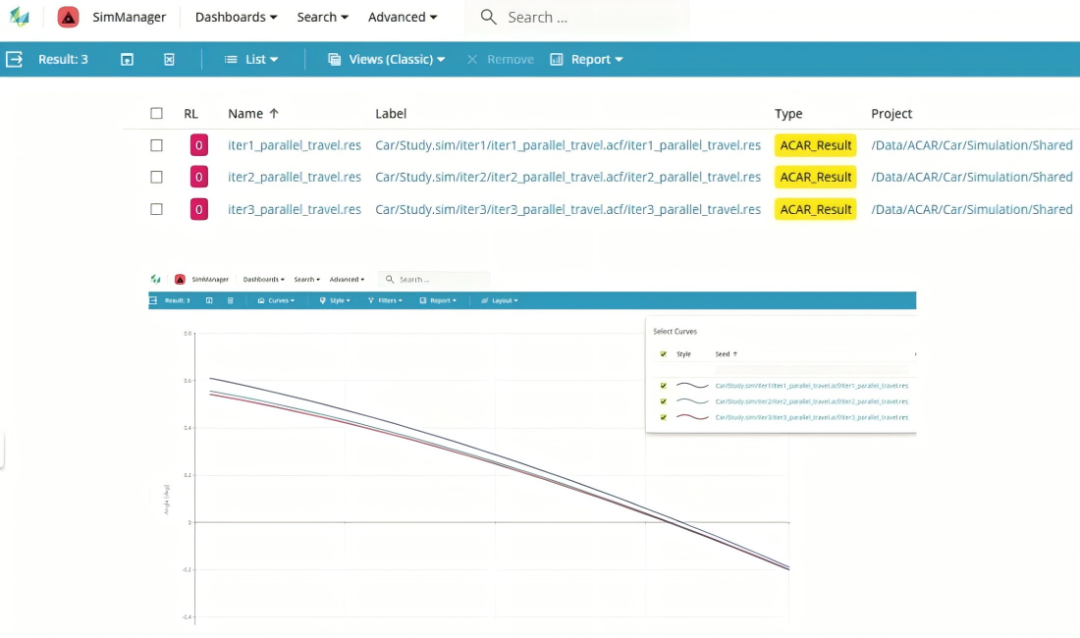
Task: Open the Style dropdown in lower viewer
Action: (x=335, y=300)
